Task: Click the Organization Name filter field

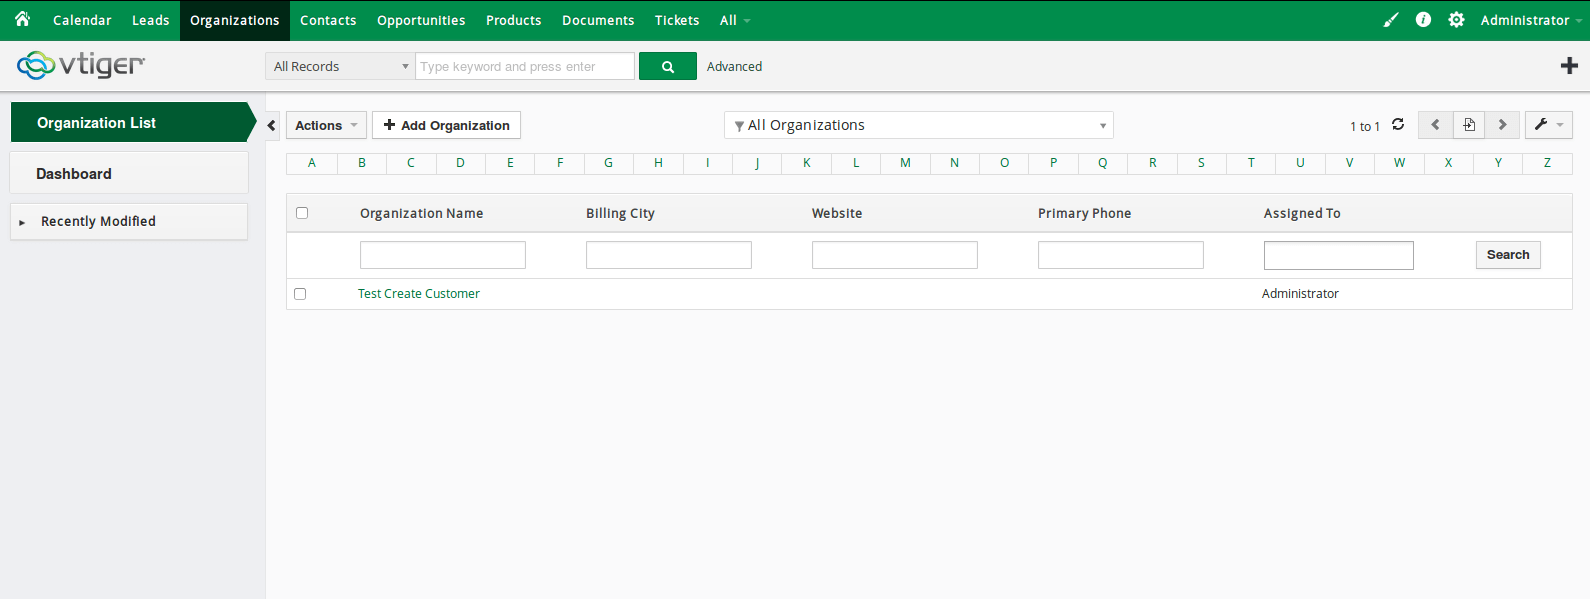Action: coord(442,255)
